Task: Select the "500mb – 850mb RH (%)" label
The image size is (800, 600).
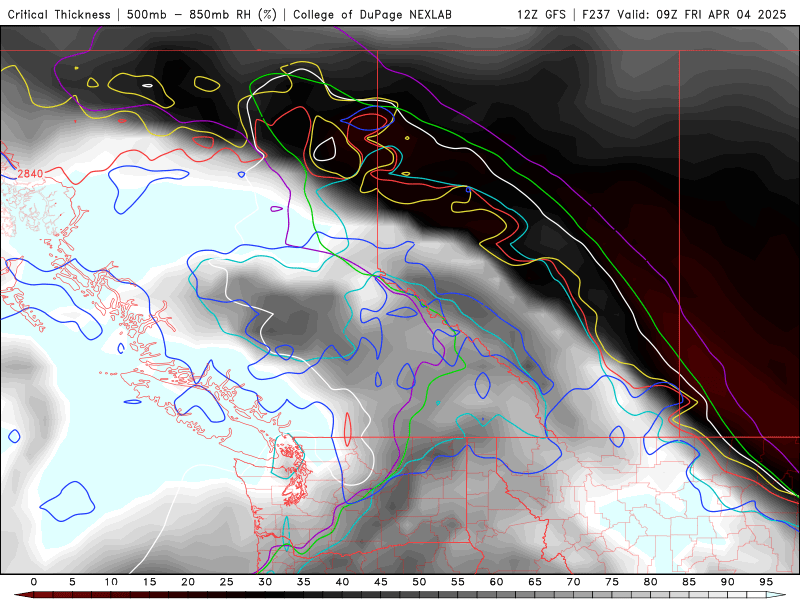Action: (202, 14)
